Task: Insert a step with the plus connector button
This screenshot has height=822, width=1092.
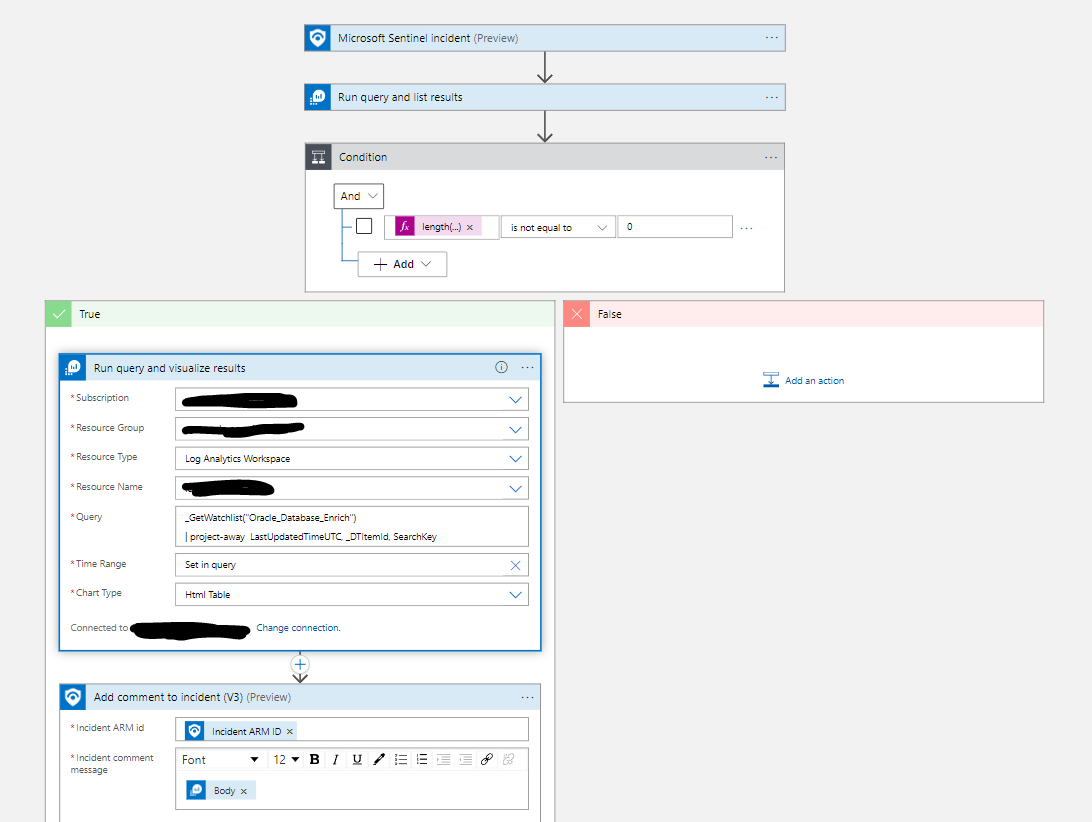Action: click(x=300, y=665)
